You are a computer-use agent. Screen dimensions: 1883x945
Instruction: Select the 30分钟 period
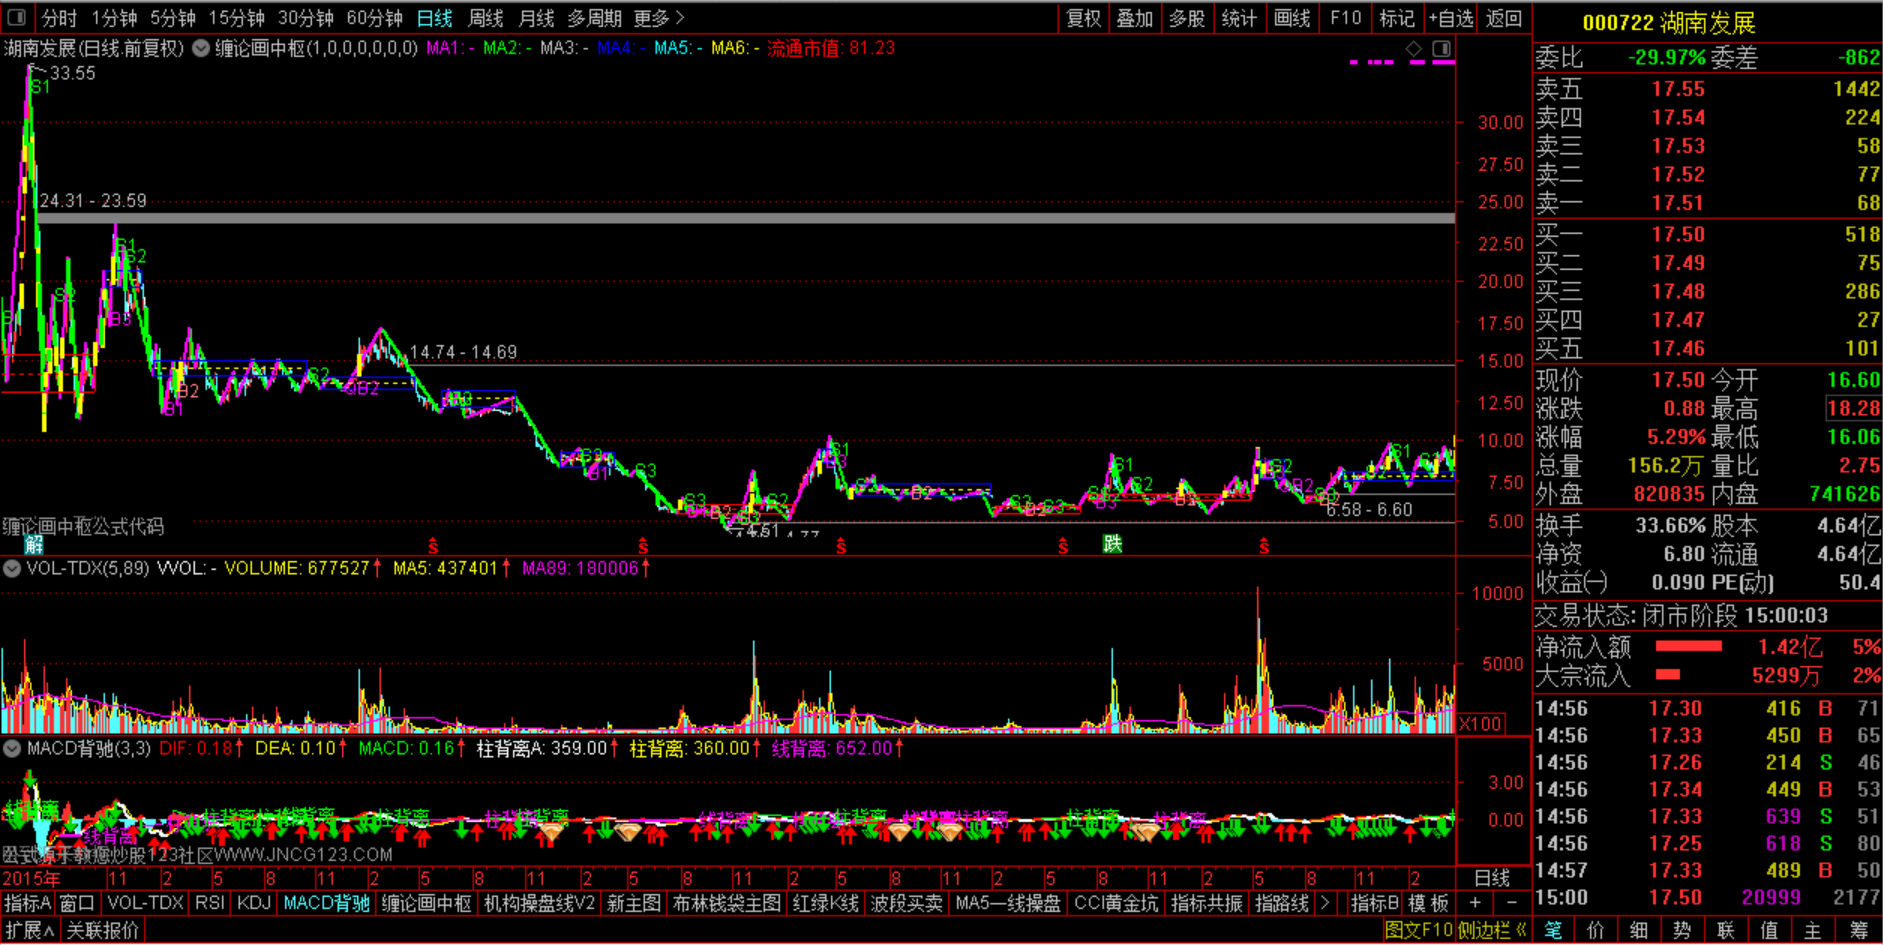click(x=305, y=18)
